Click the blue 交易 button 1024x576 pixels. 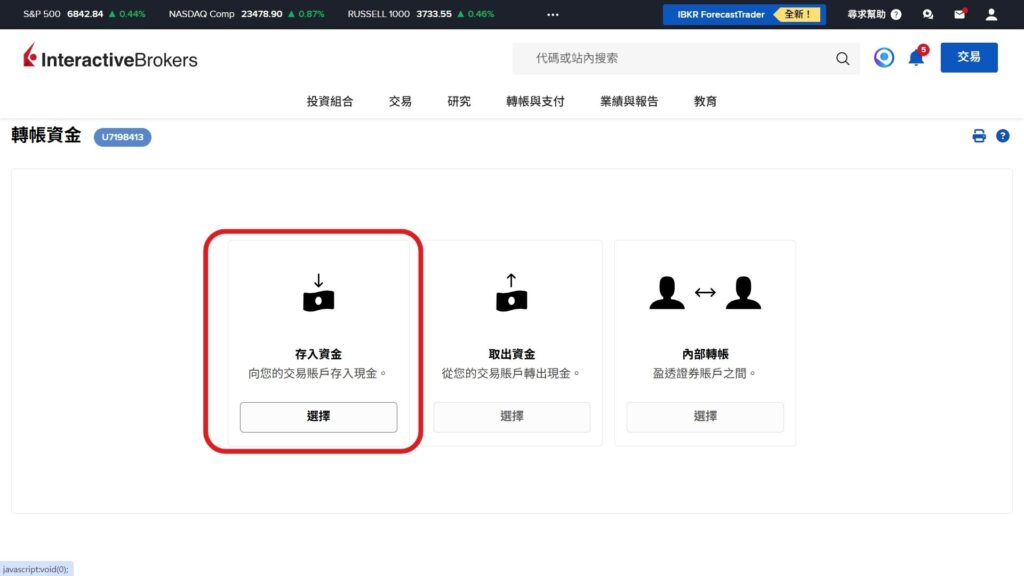click(968, 58)
